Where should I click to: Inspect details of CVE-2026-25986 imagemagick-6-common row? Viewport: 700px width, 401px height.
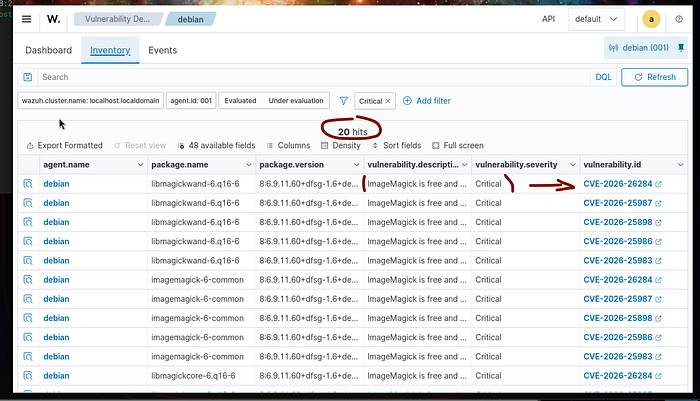tap(28, 337)
